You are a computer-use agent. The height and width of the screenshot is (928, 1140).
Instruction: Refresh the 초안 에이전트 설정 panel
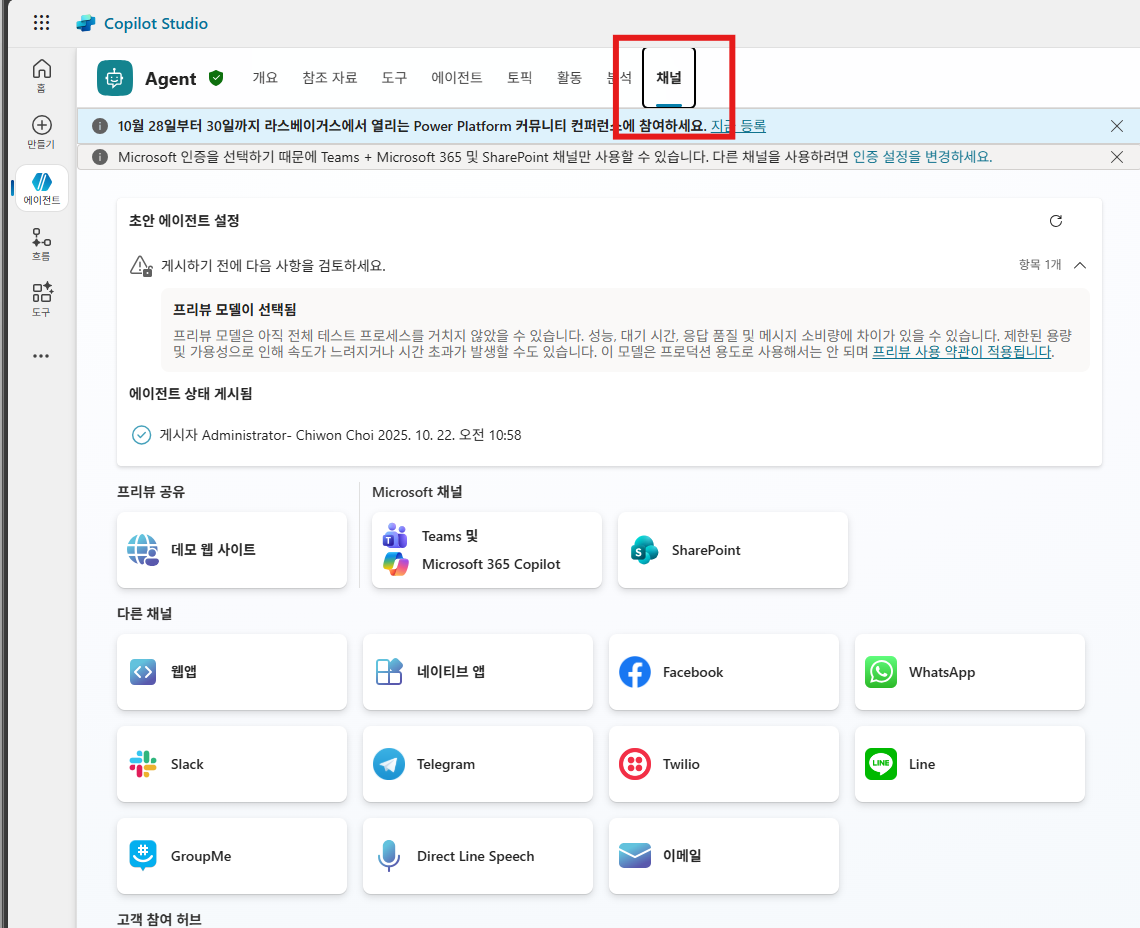(x=1056, y=221)
